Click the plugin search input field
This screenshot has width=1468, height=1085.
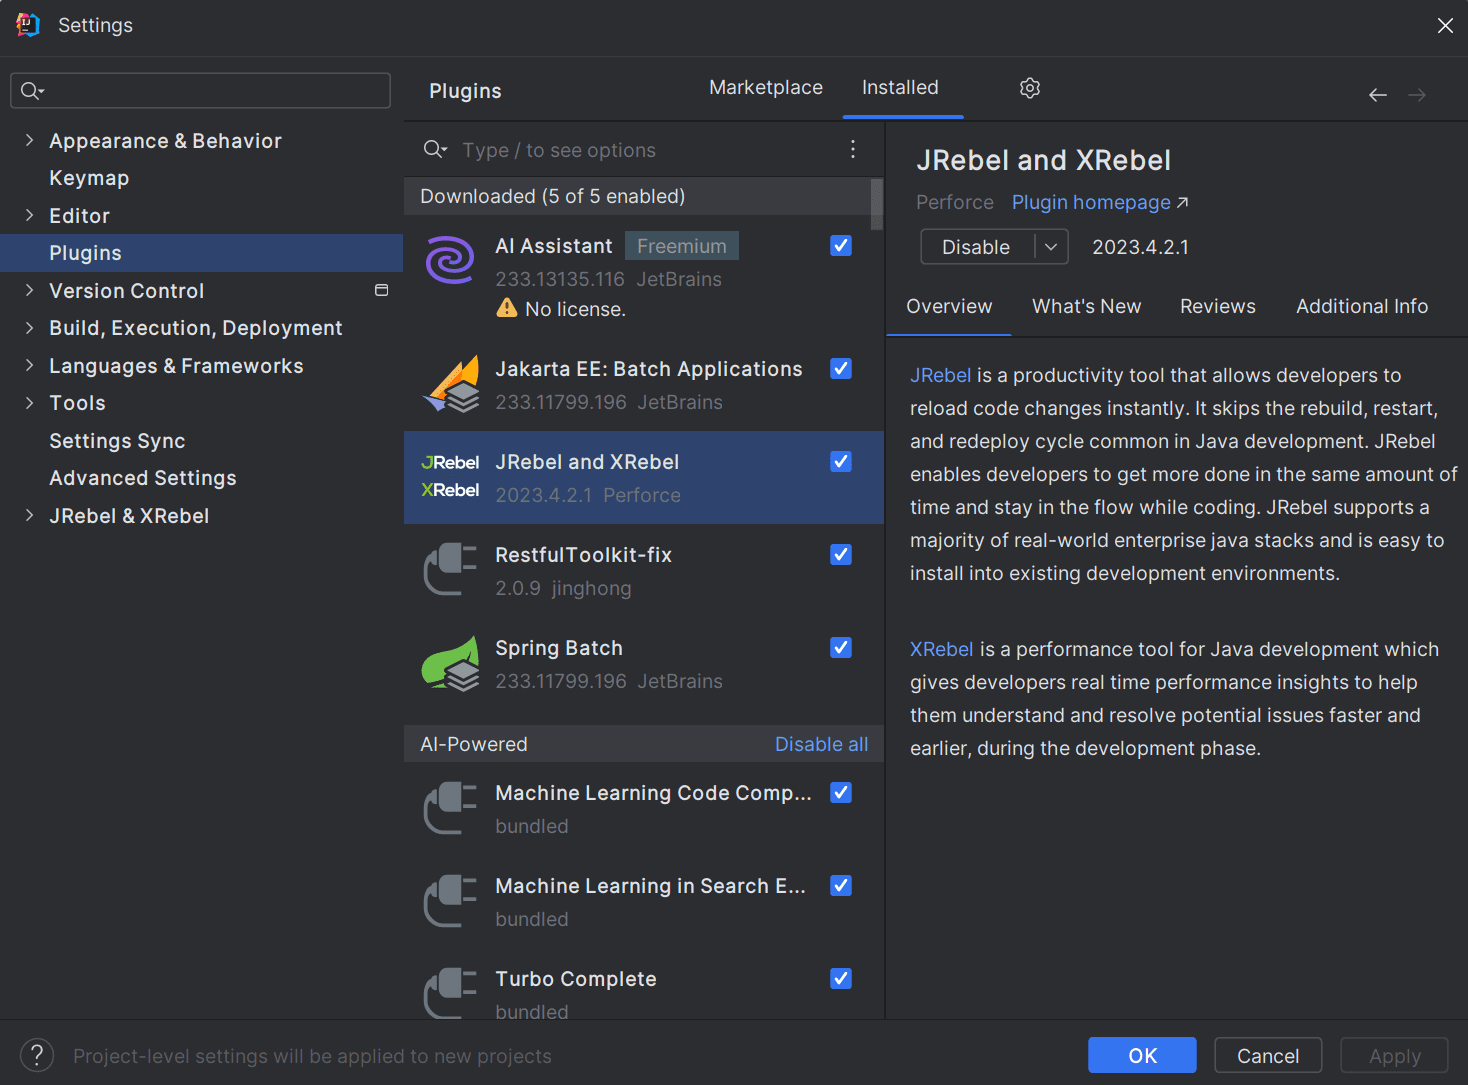(x=640, y=150)
